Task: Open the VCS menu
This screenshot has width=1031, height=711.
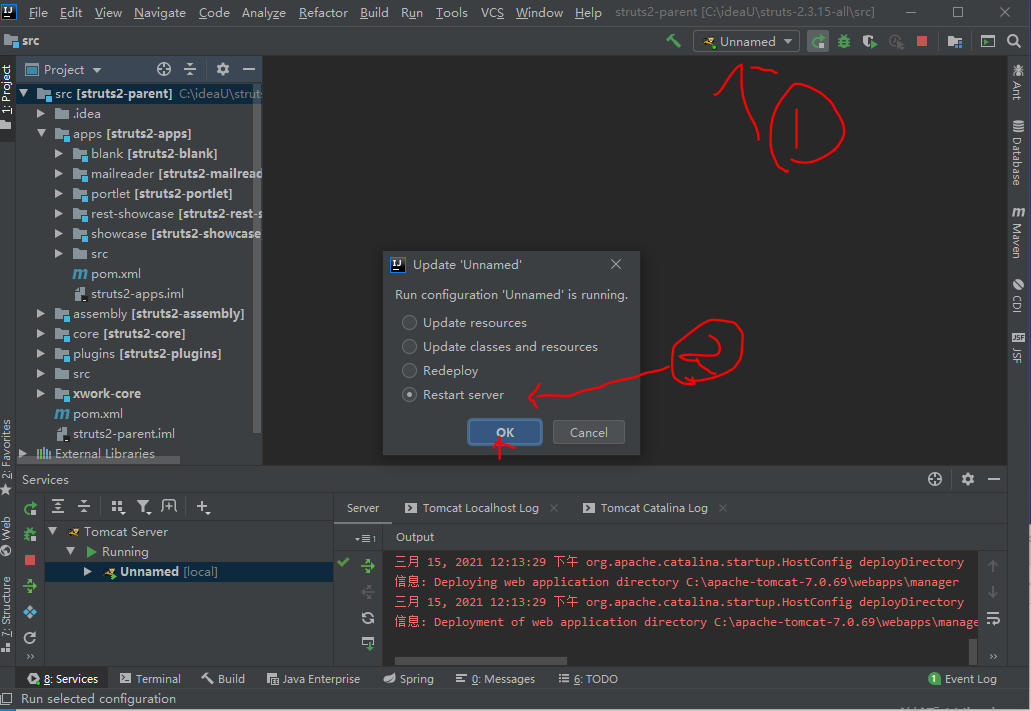Action: pyautogui.click(x=492, y=12)
